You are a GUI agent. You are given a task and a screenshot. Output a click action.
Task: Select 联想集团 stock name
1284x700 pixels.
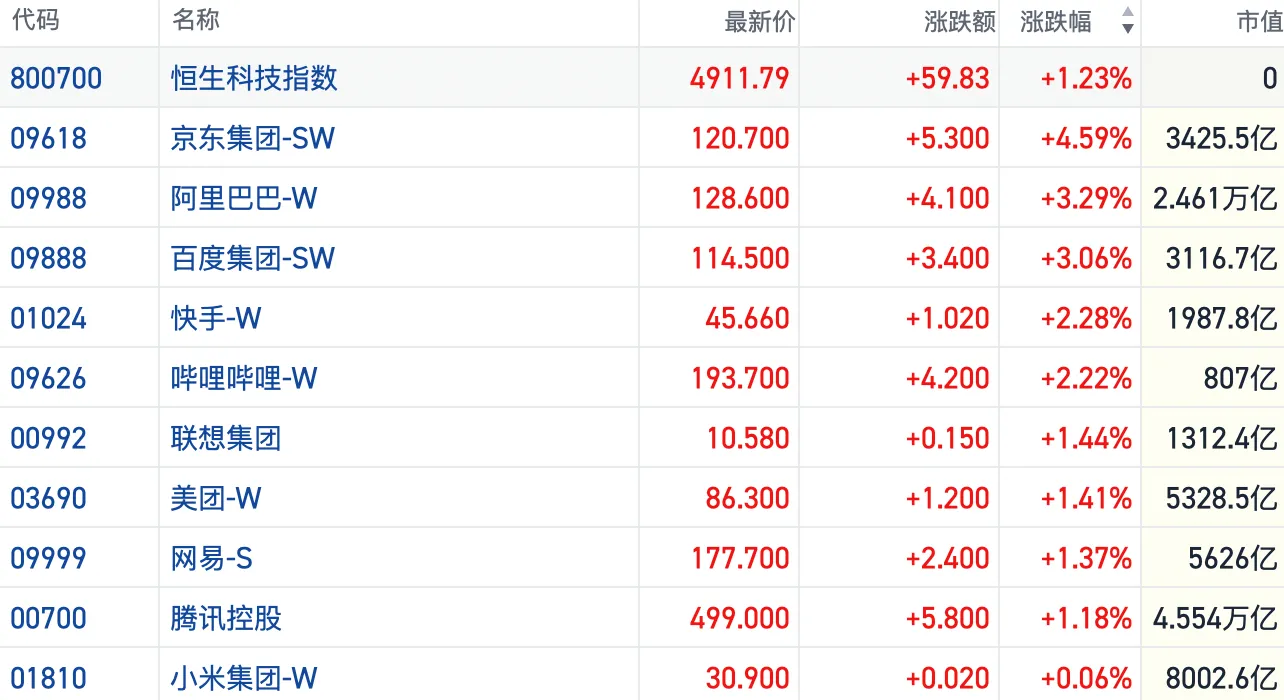click(226, 438)
